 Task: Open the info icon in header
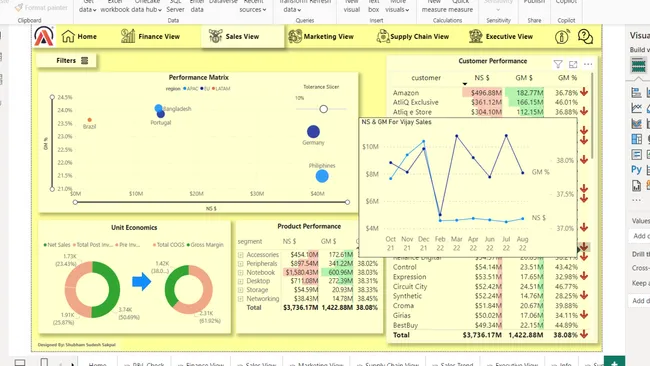click(x=562, y=36)
